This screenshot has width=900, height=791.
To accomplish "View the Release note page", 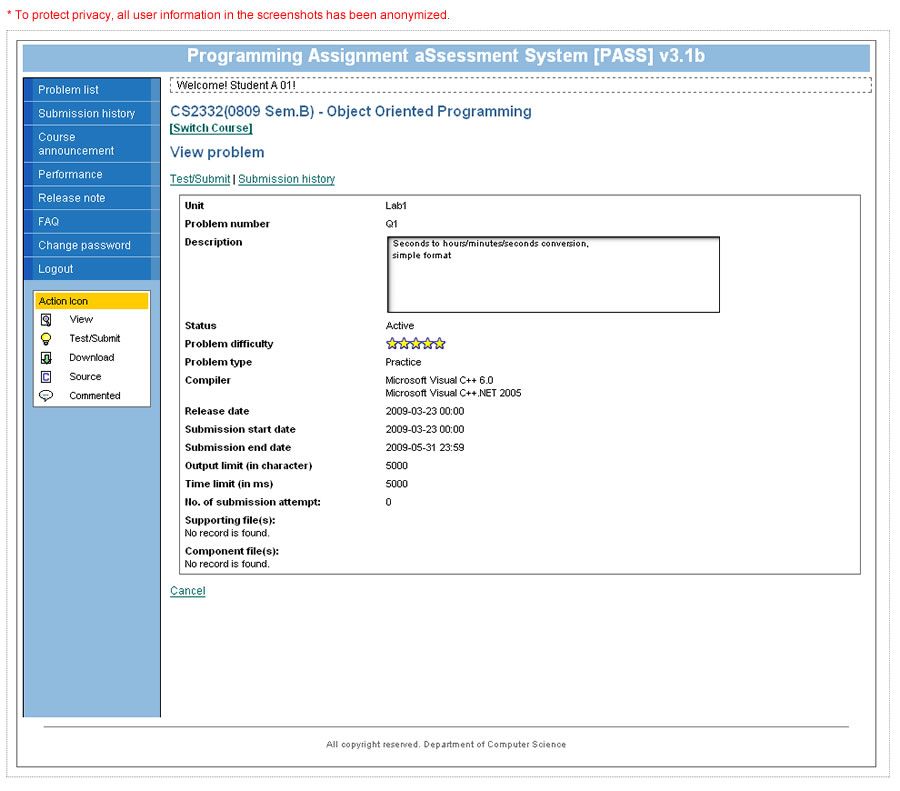I will [72, 198].
